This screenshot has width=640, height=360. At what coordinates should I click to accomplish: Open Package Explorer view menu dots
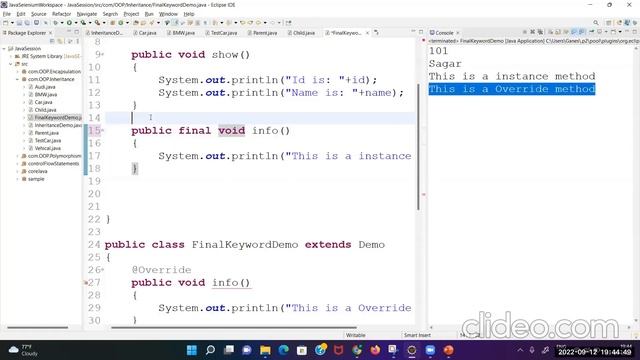click(x=78, y=41)
